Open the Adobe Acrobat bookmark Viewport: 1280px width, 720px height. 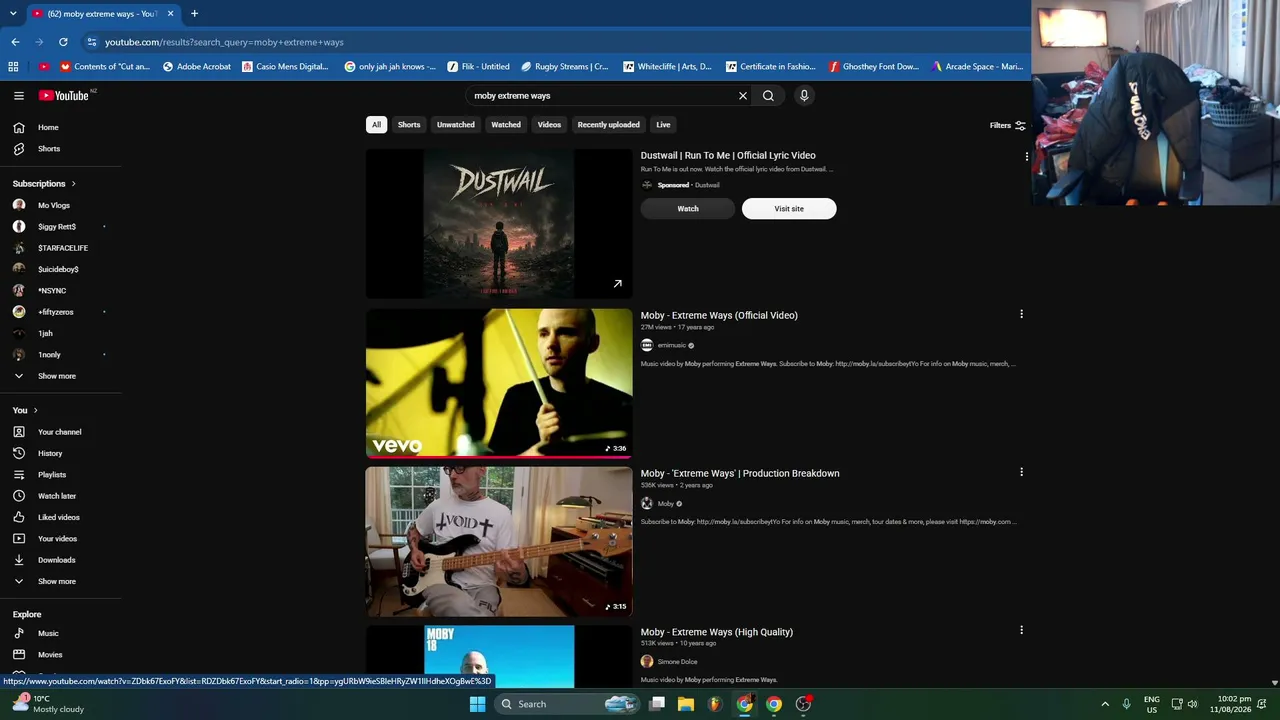point(197,67)
